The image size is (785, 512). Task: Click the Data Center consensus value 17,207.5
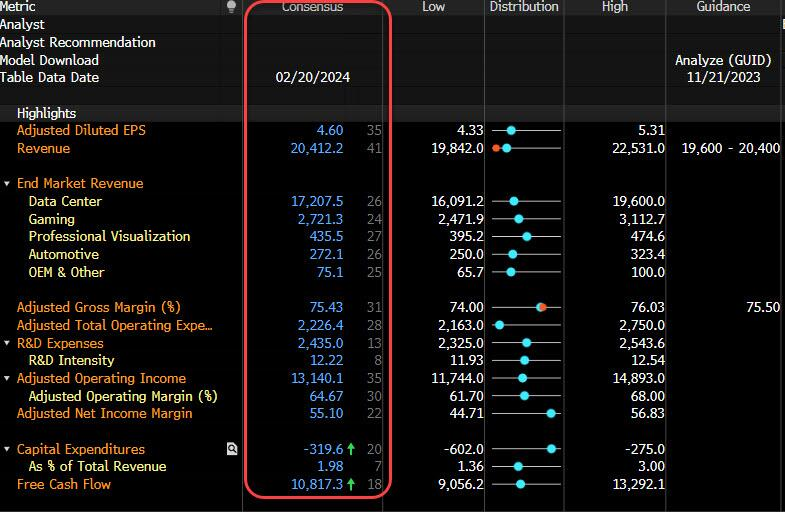click(x=317, y=201)
